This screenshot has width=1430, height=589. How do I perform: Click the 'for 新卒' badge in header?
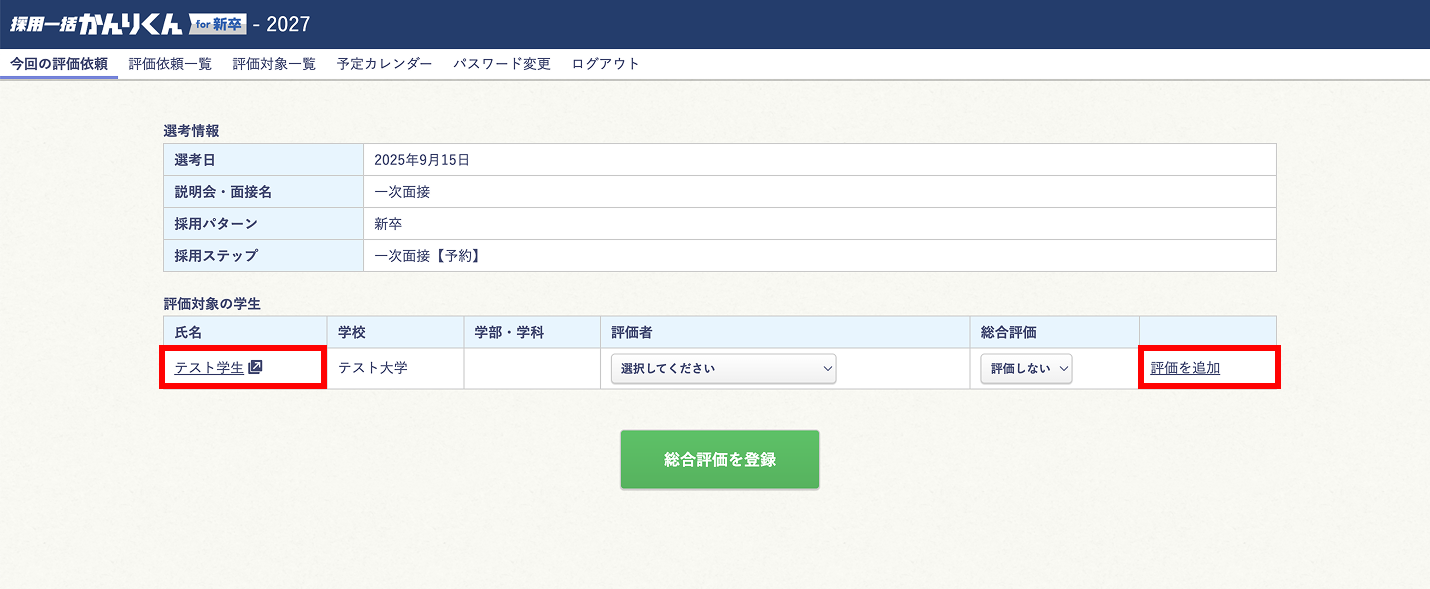[x=218, y=24]
